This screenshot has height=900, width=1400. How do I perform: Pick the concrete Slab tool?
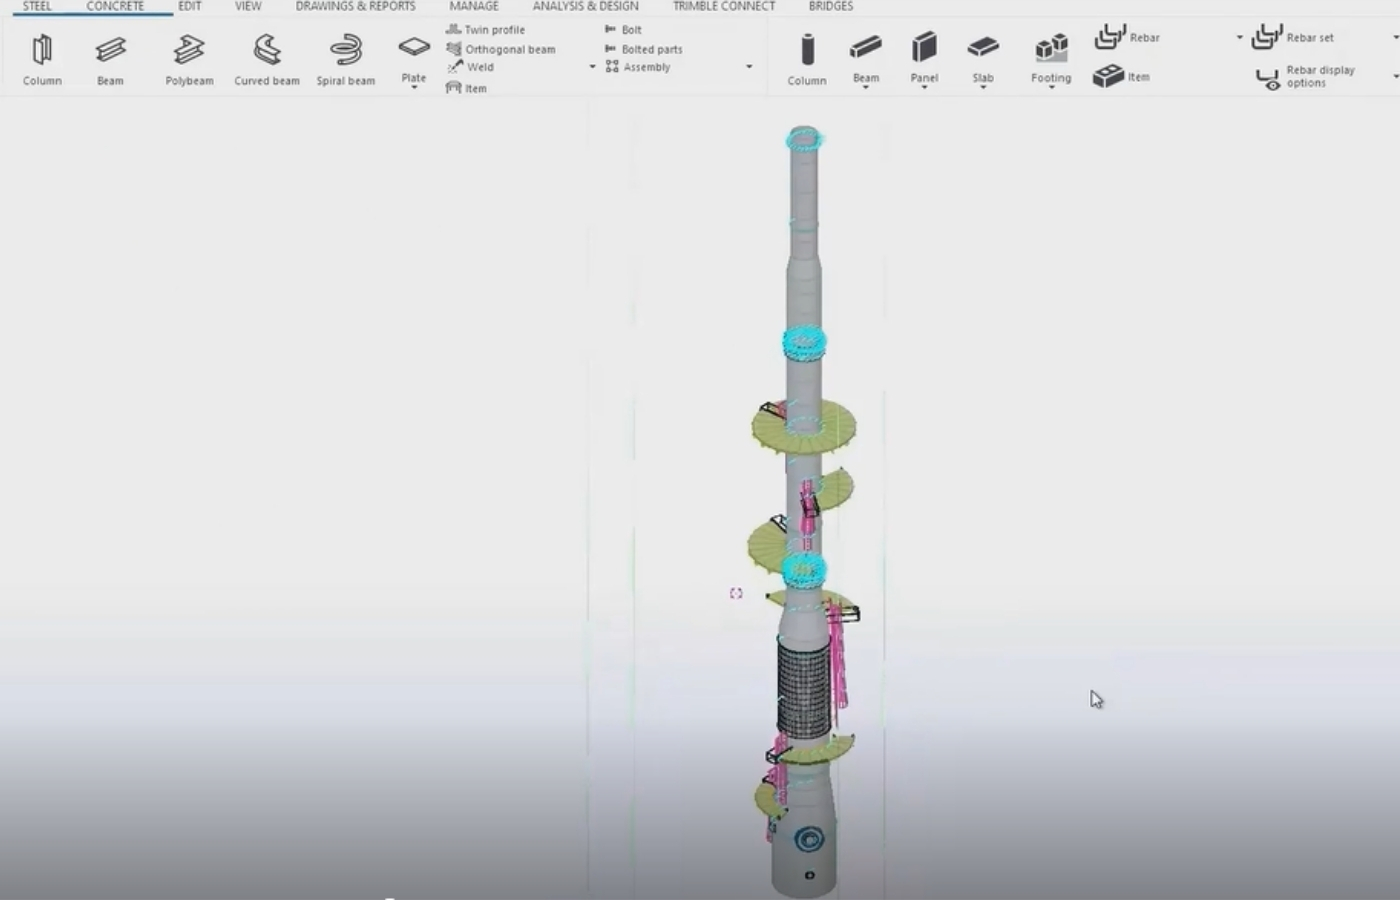[983, 55]
